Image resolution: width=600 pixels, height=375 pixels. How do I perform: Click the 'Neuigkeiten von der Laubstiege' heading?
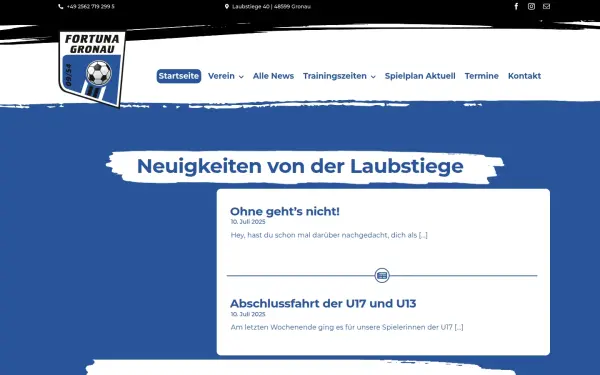tap(300, 166)
